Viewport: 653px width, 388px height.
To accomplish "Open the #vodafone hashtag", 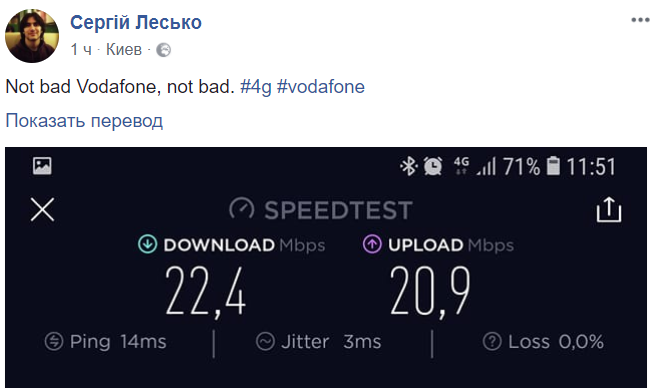I will 321,87.
